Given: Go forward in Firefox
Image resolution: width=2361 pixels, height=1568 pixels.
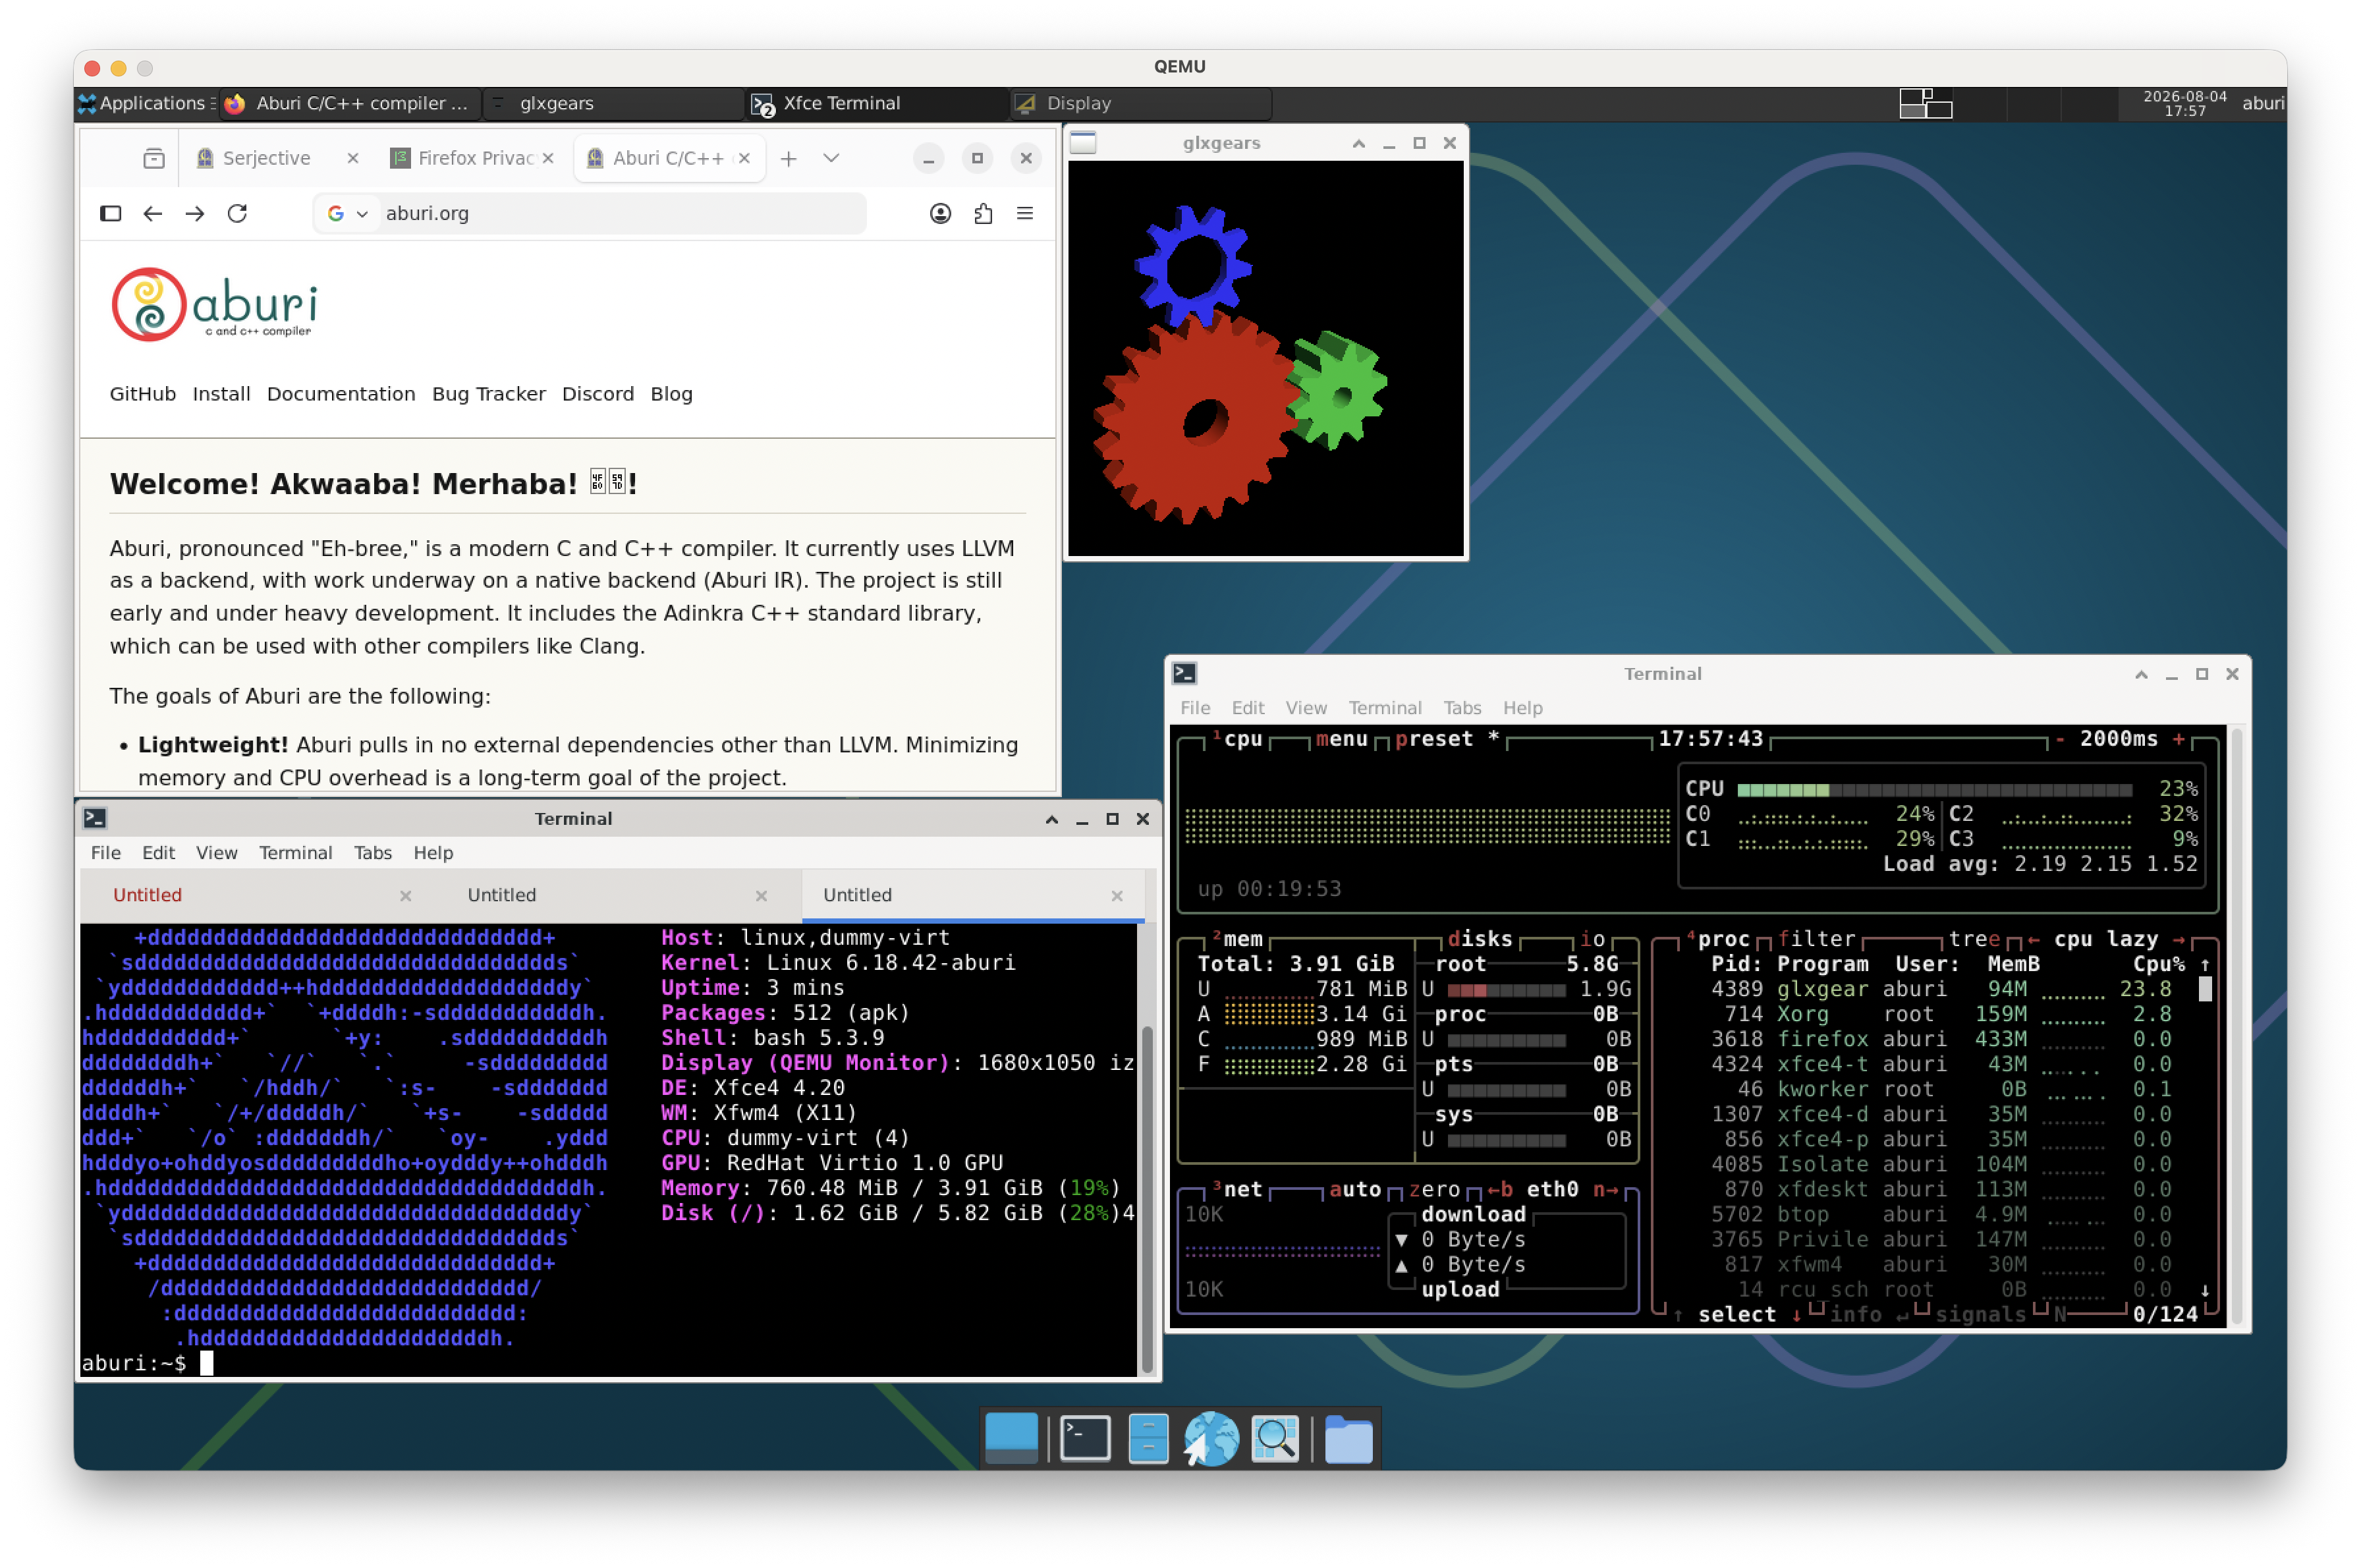Looking at the screenshot, I should pyautogui.click(x=195, y=213).
